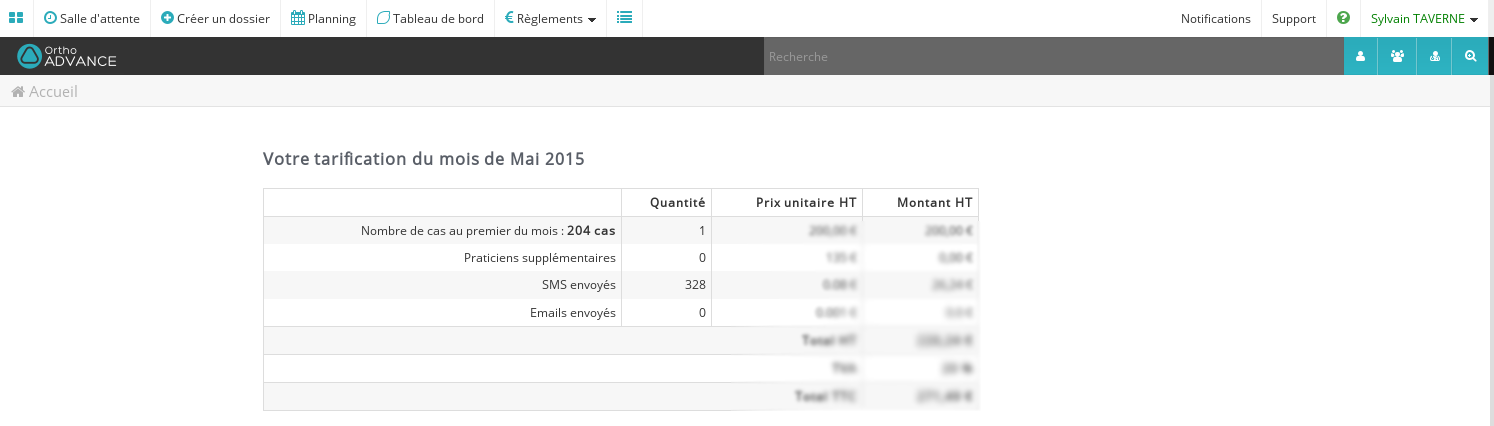
Task: Open the Planning calendar
Action: click(323, 18)
